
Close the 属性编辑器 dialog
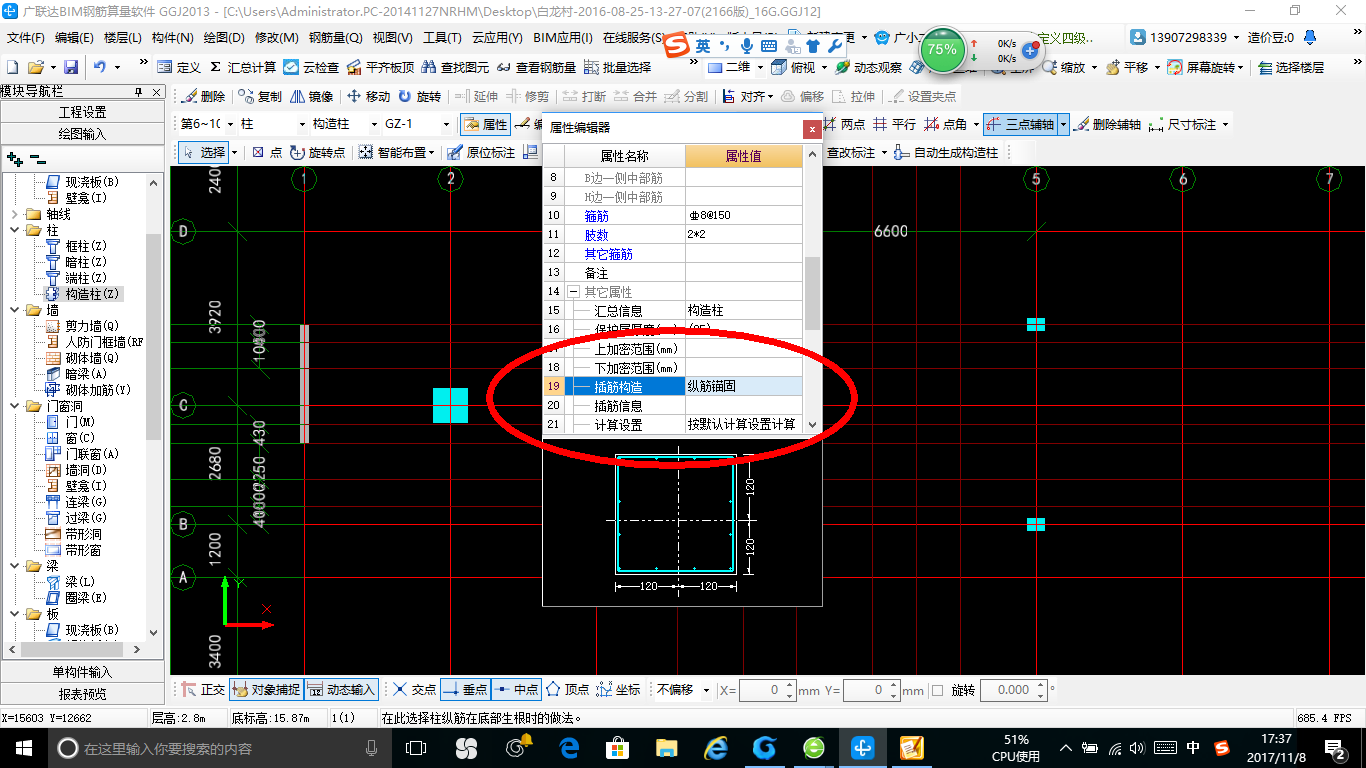[811, 129]
